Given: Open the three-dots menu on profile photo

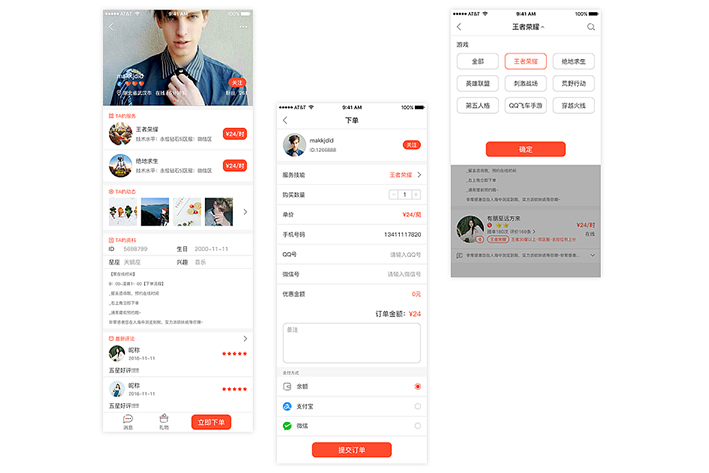Looking at the screenshot, I should click(x=243, y=27).
